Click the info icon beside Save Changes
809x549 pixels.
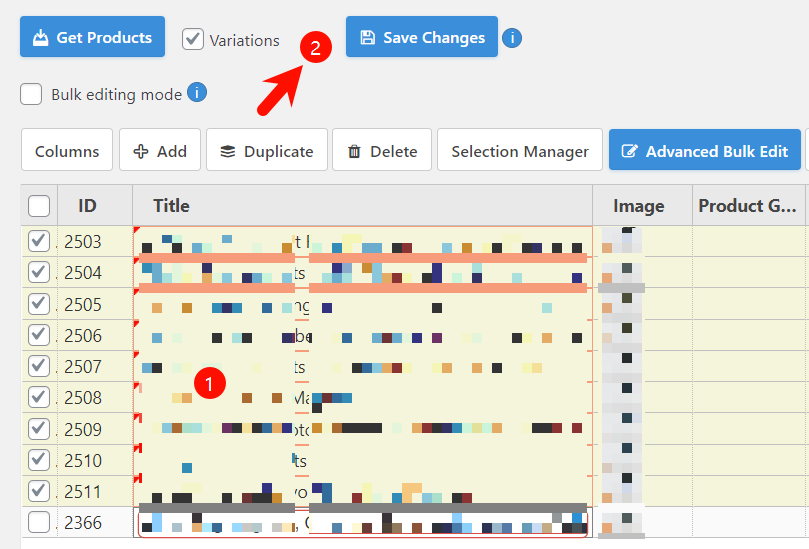pyautogui.click(x=512, y=38)
